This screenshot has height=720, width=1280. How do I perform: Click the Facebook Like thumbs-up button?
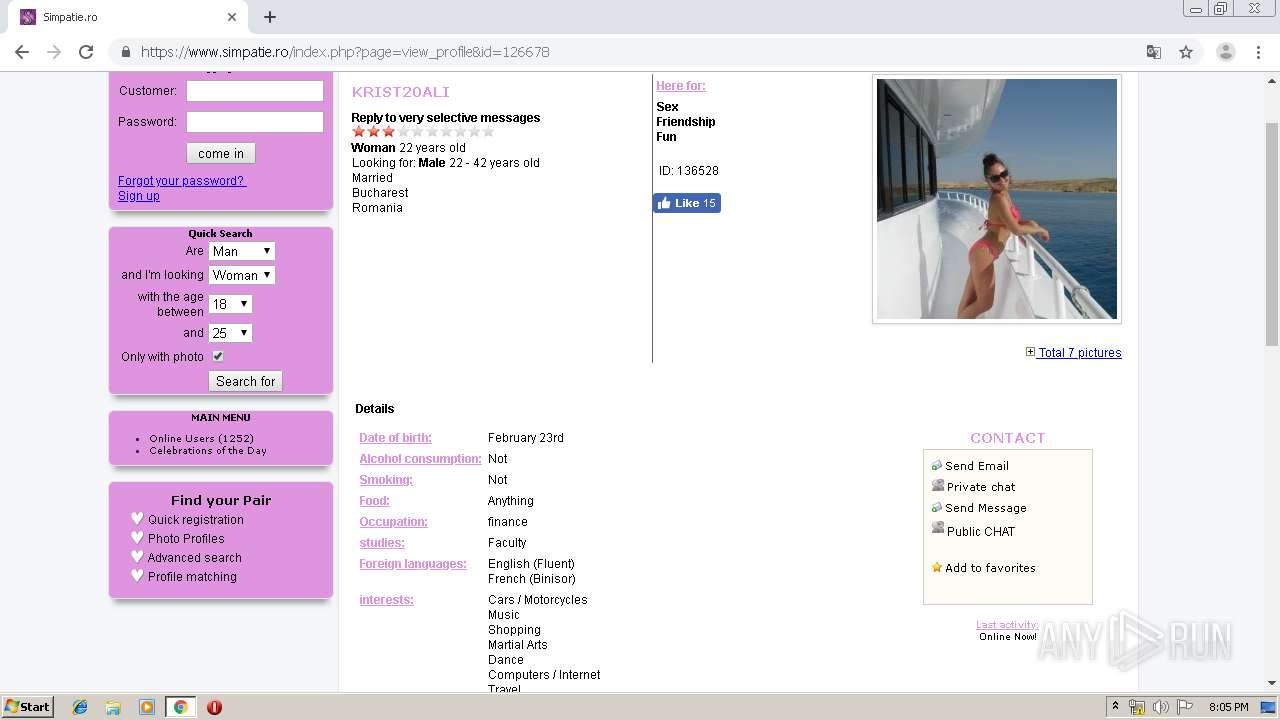(687, 203)
